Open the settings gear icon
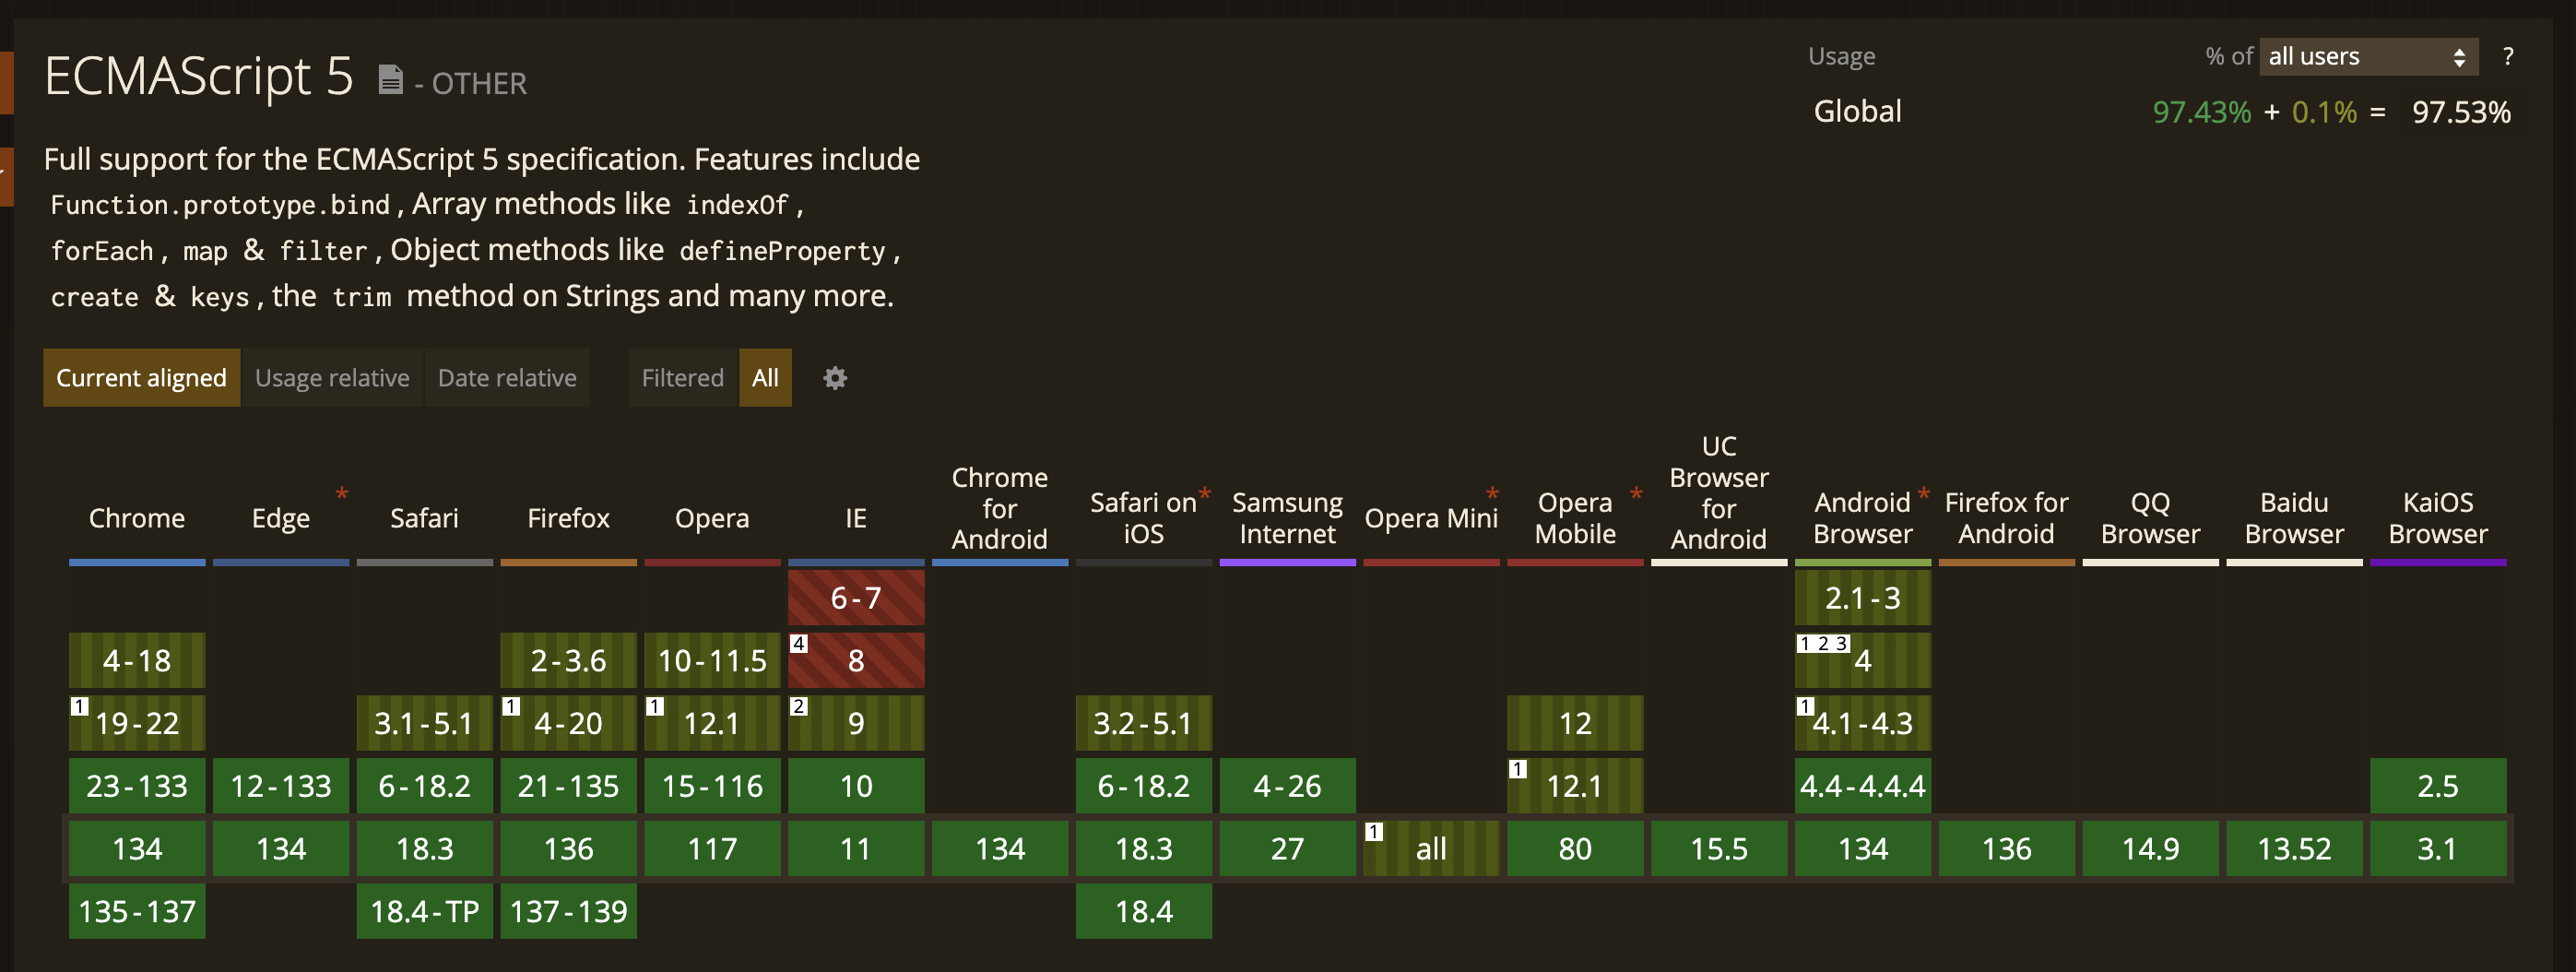The height and width of the screenshot is (972, 2576). coord(835,378)
